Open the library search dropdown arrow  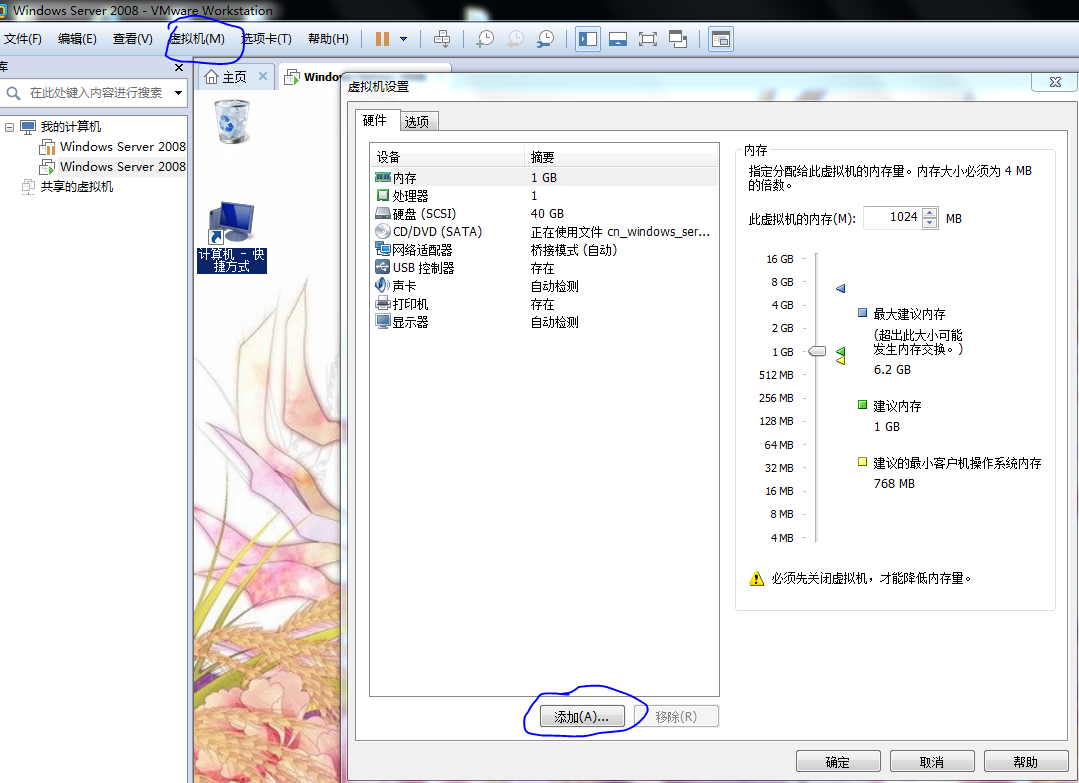(x=178, y=93)
